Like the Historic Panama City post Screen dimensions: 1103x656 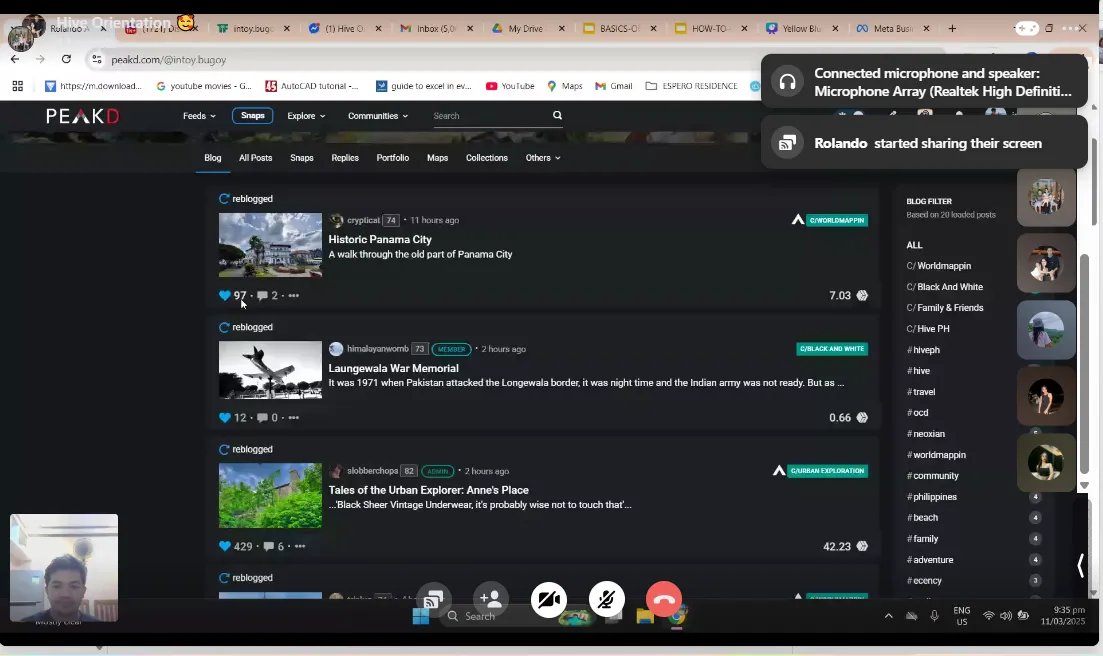(224, 295)
